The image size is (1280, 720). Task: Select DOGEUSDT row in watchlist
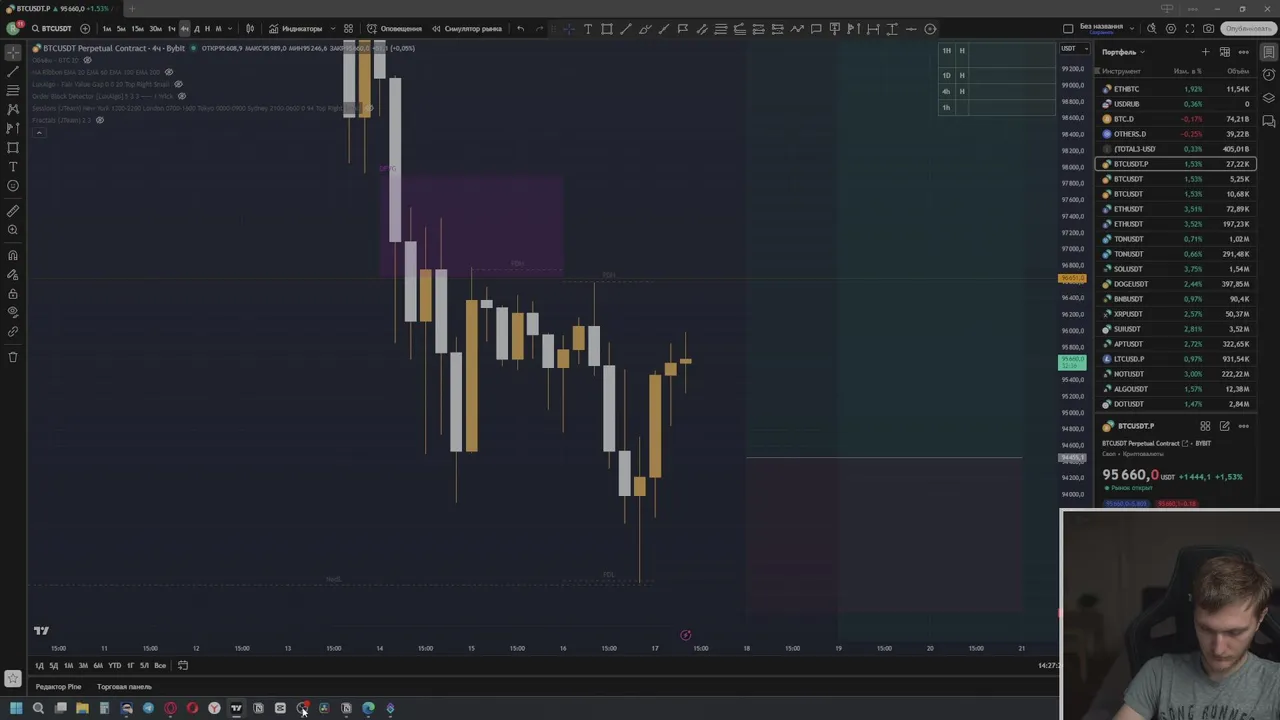(1176, 284)
